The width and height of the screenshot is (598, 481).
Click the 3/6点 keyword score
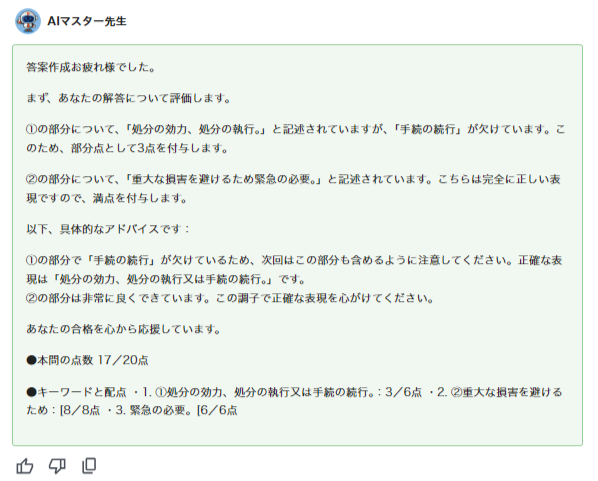(x=403, y=392)
